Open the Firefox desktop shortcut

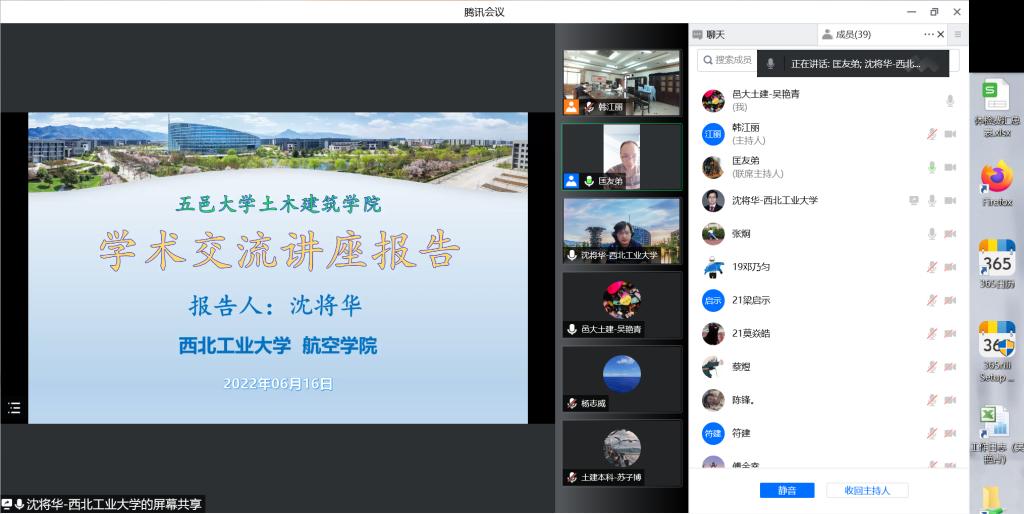[x=996, y=184]
